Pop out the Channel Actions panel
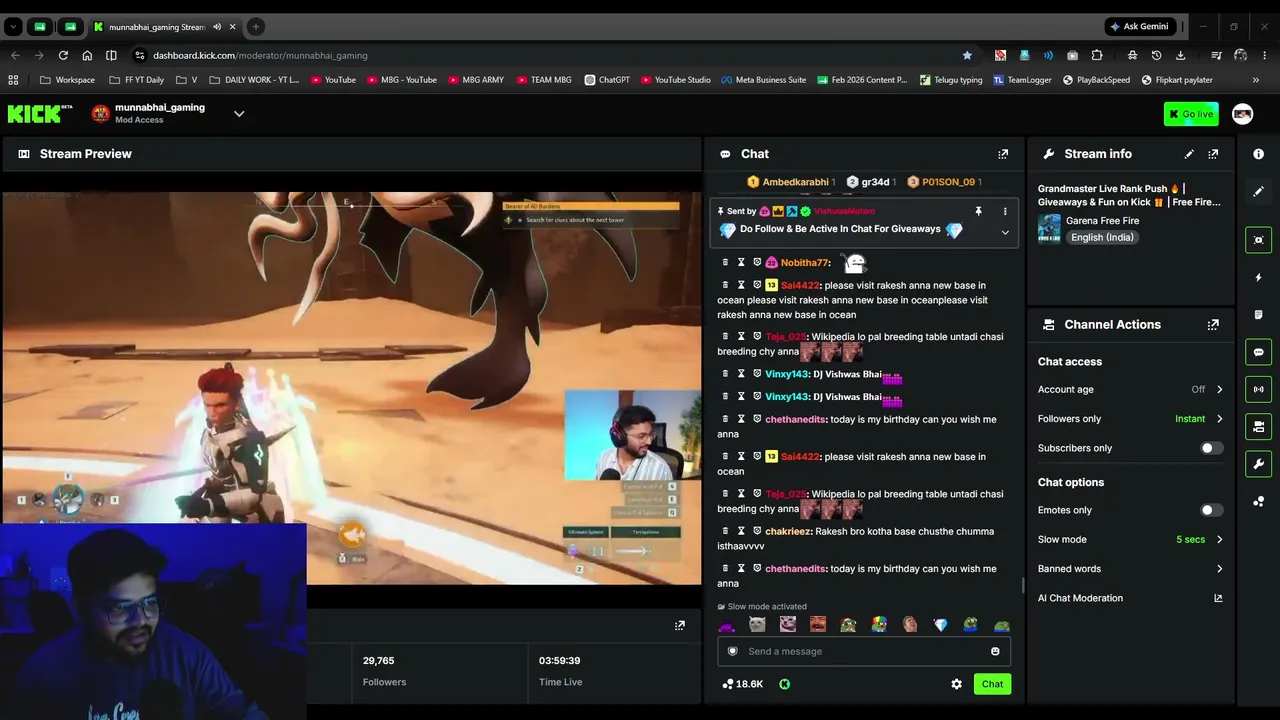 (x=1213, y=325)
